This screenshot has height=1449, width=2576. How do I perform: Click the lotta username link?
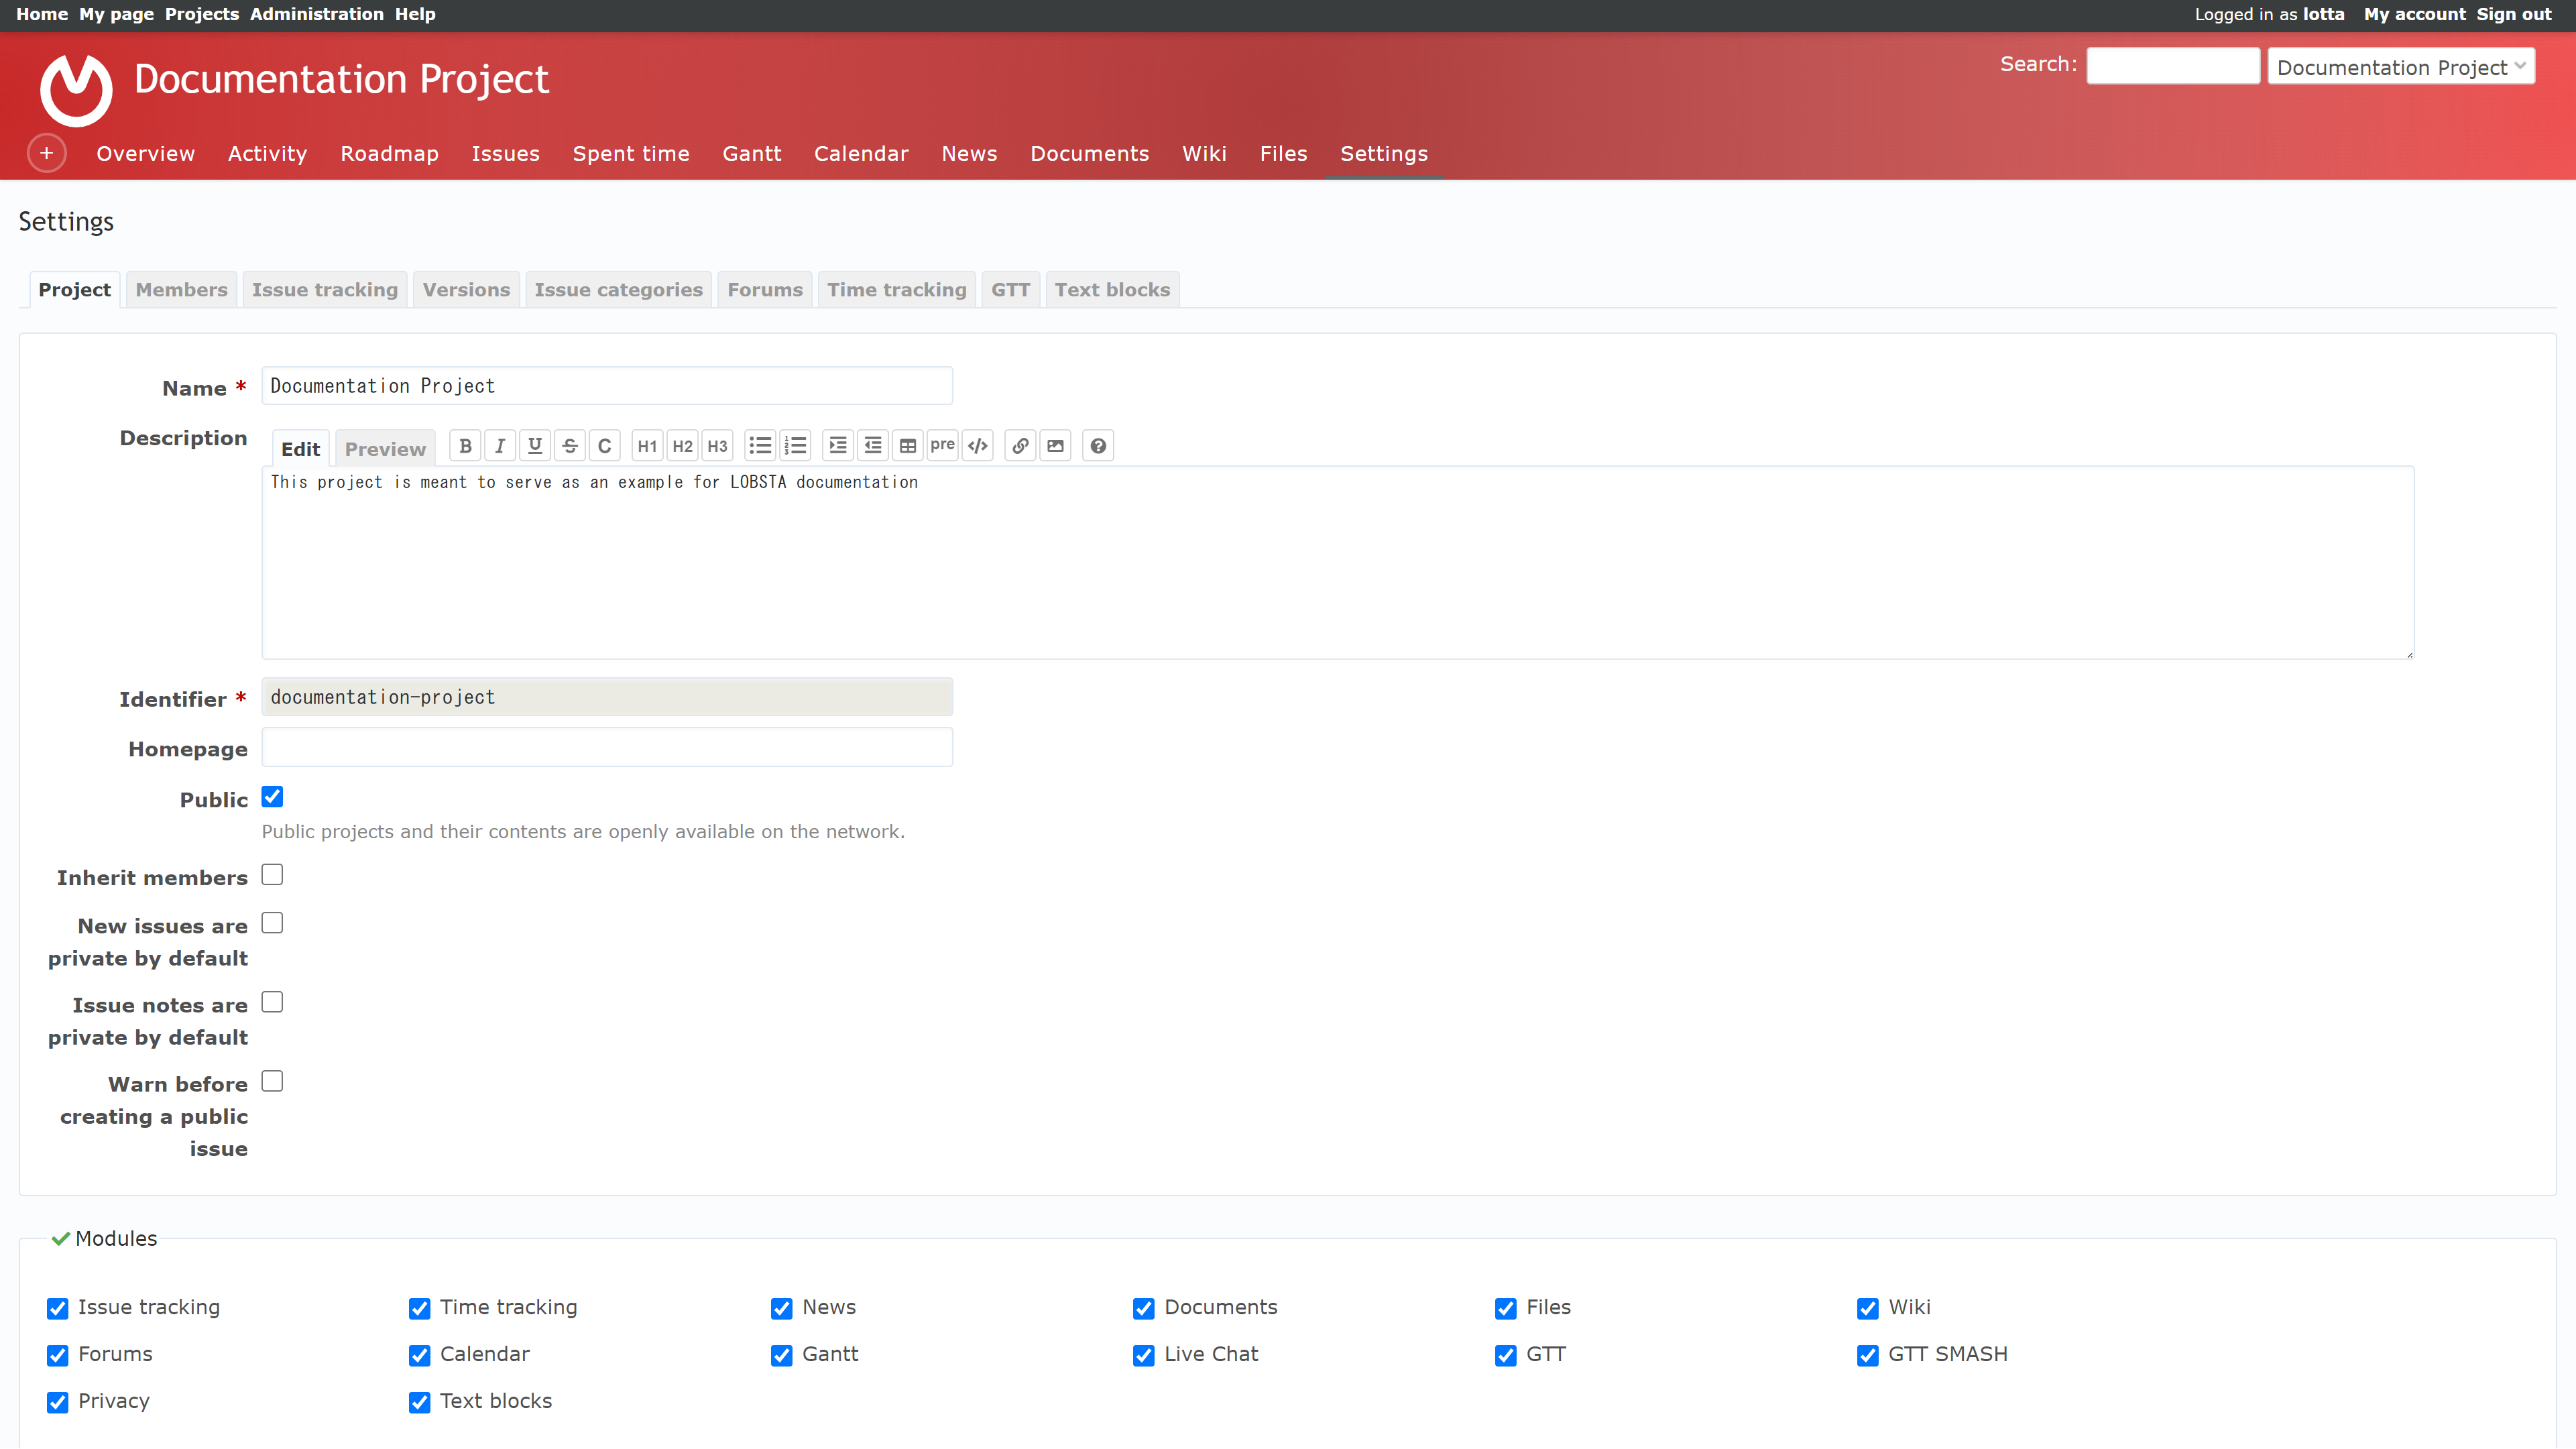(2323, 14)
